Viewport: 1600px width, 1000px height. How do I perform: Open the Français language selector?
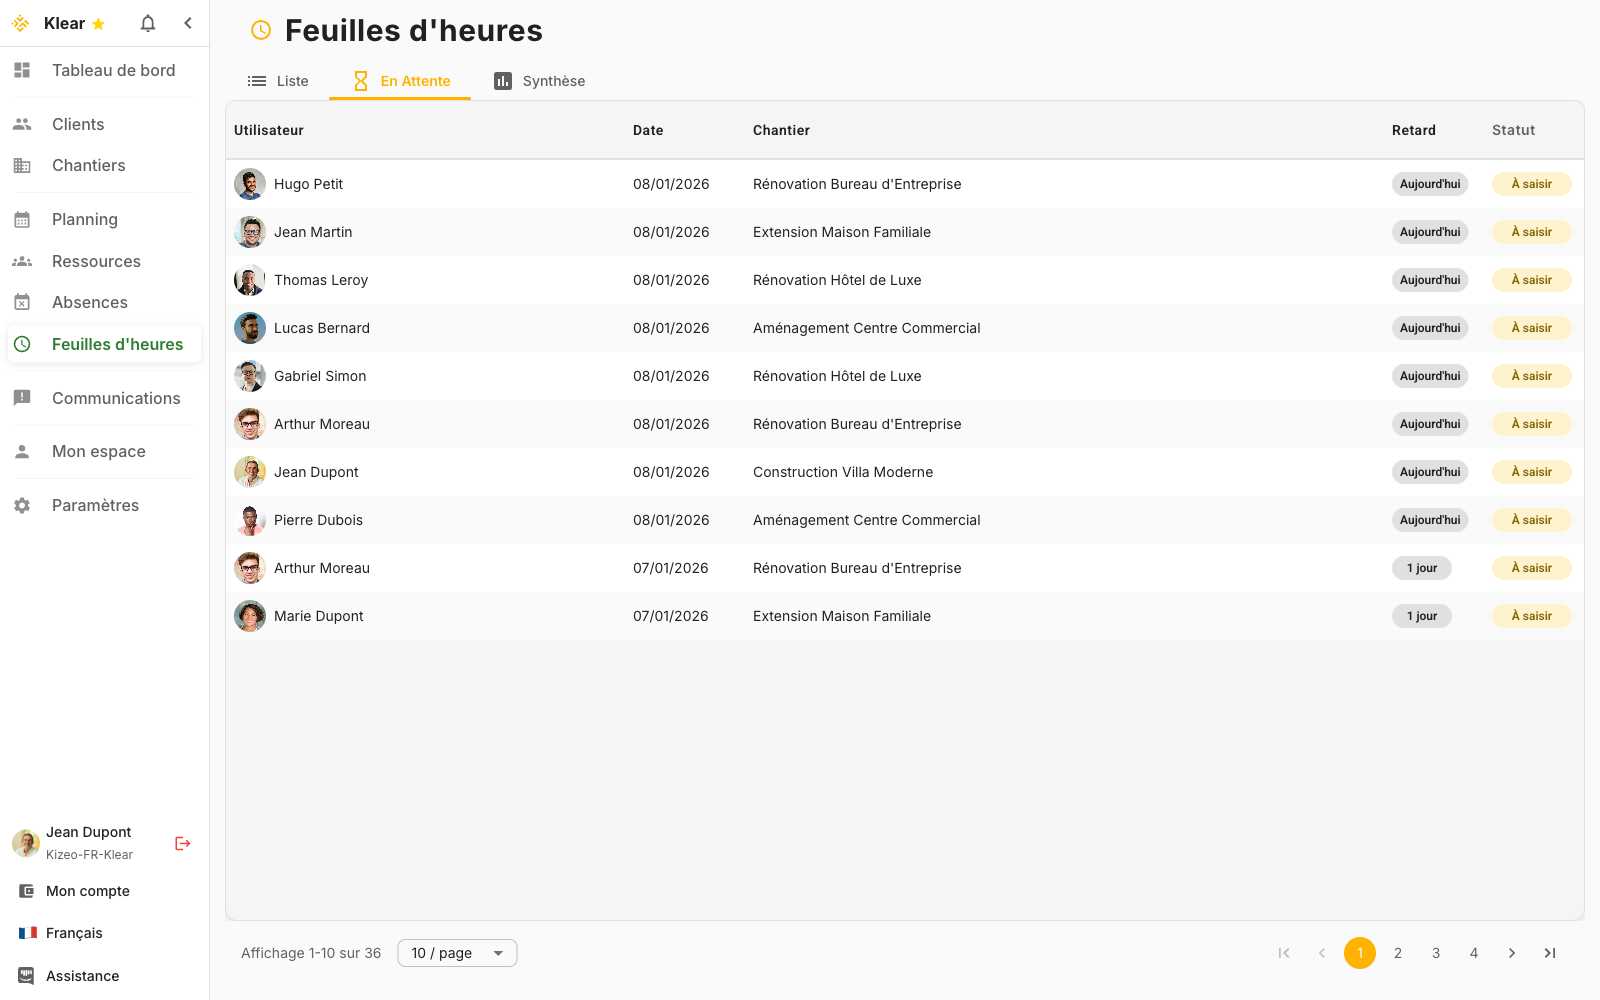tap(74, 933)
